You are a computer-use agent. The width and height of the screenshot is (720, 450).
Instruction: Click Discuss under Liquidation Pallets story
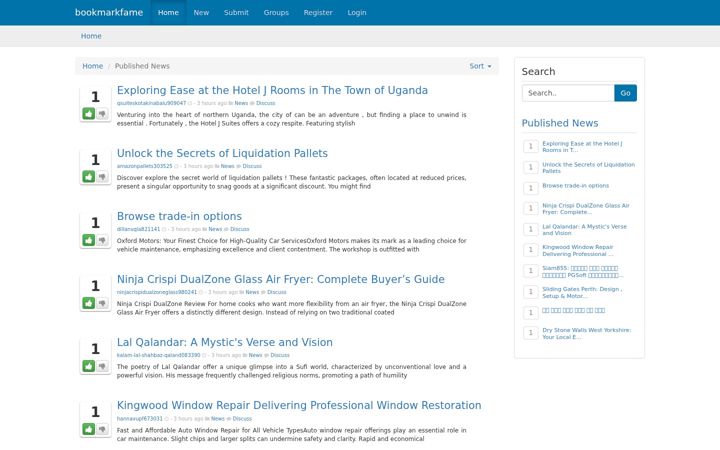click(x=252, y=166)
